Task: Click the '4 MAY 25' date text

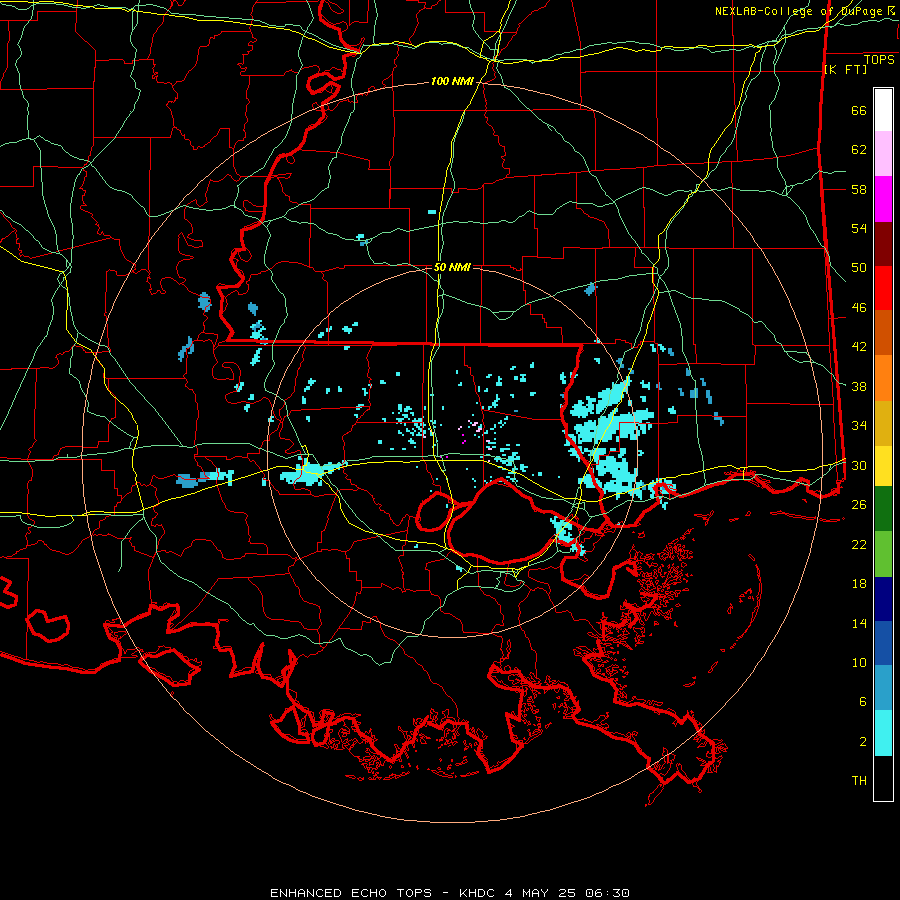Action: click(x=541, y=893)
